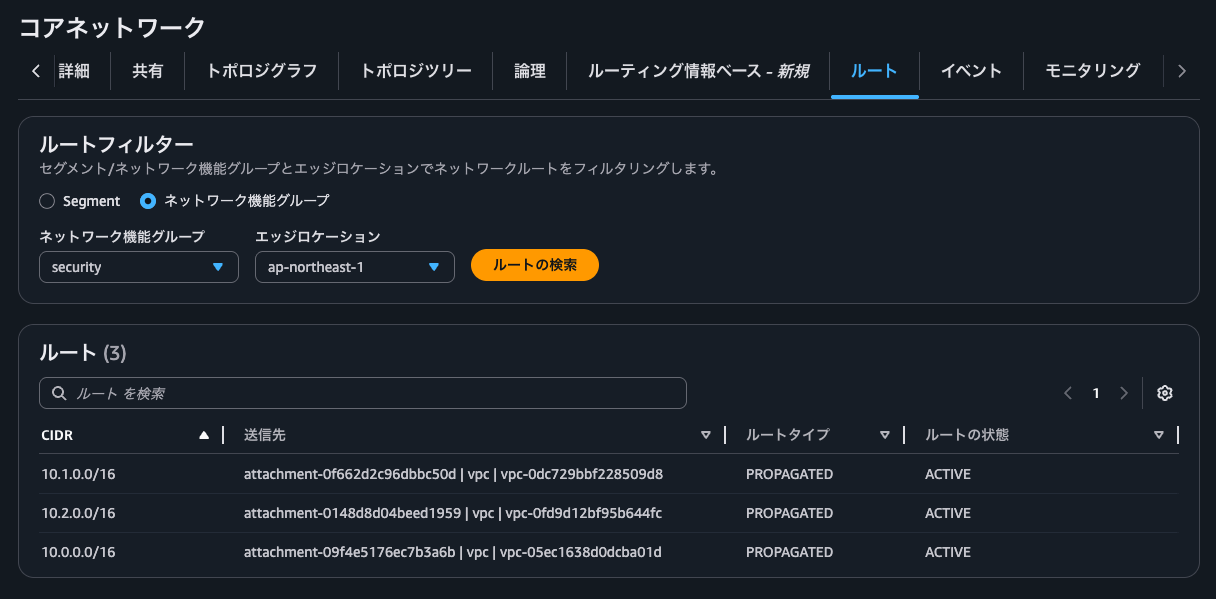Sort routes by CIDR ascending arrow

204,435
